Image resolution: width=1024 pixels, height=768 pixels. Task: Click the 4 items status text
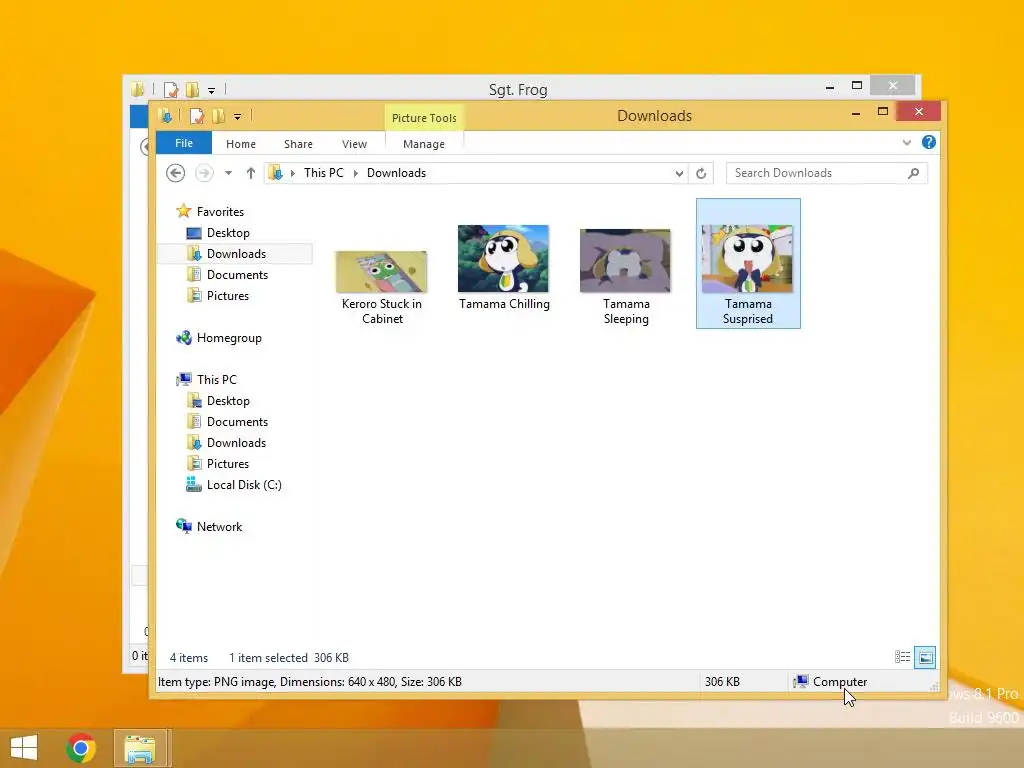[x=189, y=658]
